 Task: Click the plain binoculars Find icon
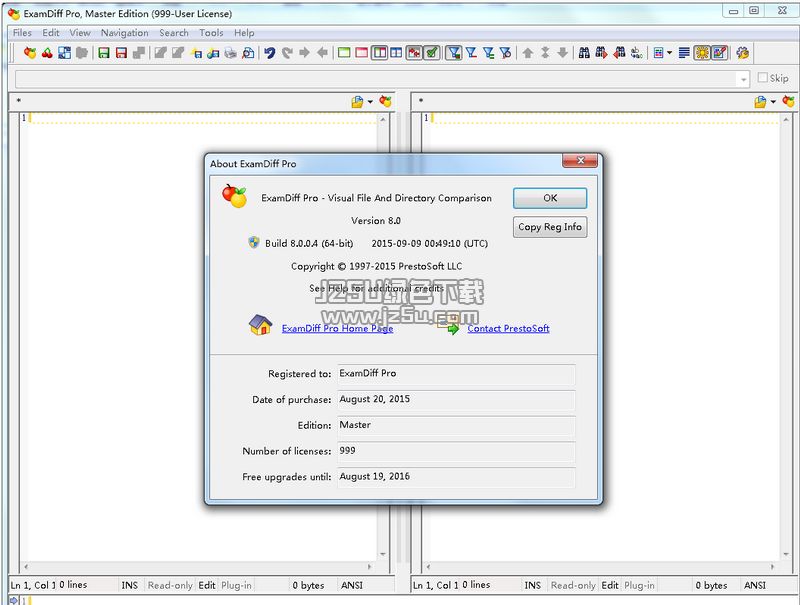click(x=584, y=53)
